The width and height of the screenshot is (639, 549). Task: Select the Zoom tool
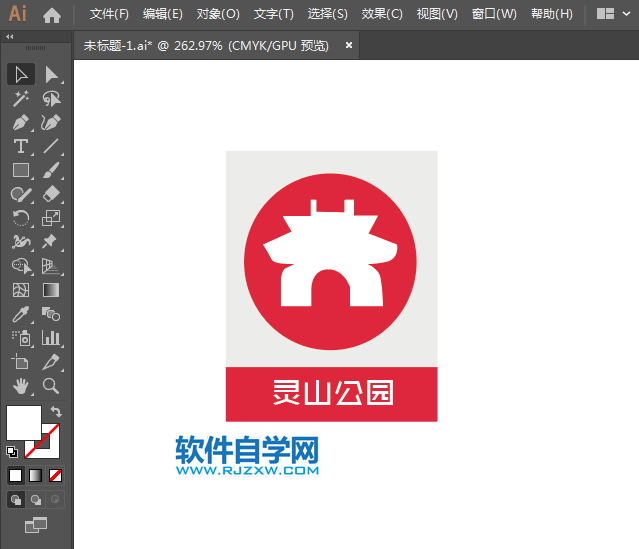point(51,386)
